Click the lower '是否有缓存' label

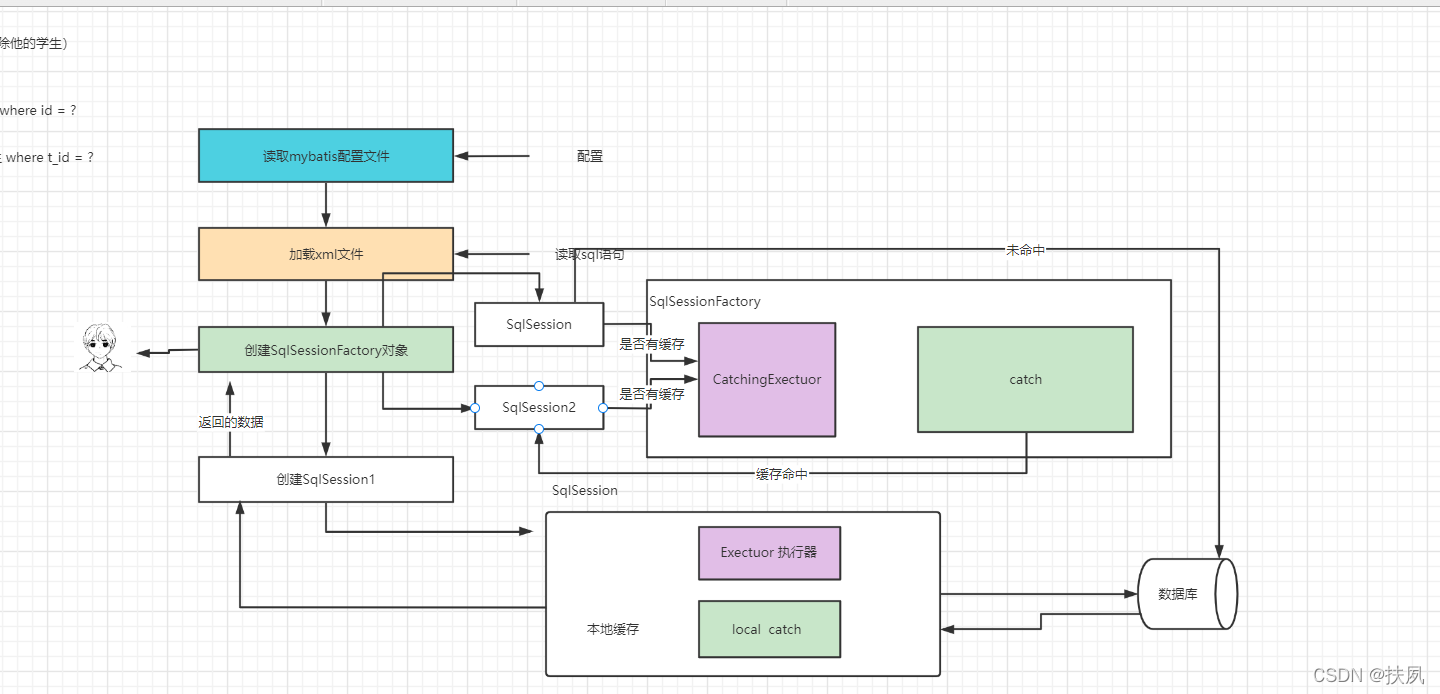652,394
